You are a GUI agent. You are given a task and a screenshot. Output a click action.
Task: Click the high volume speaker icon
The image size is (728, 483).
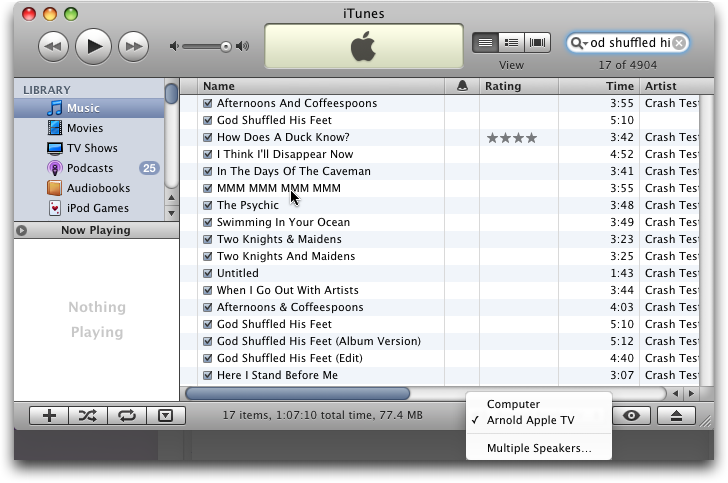242,46
